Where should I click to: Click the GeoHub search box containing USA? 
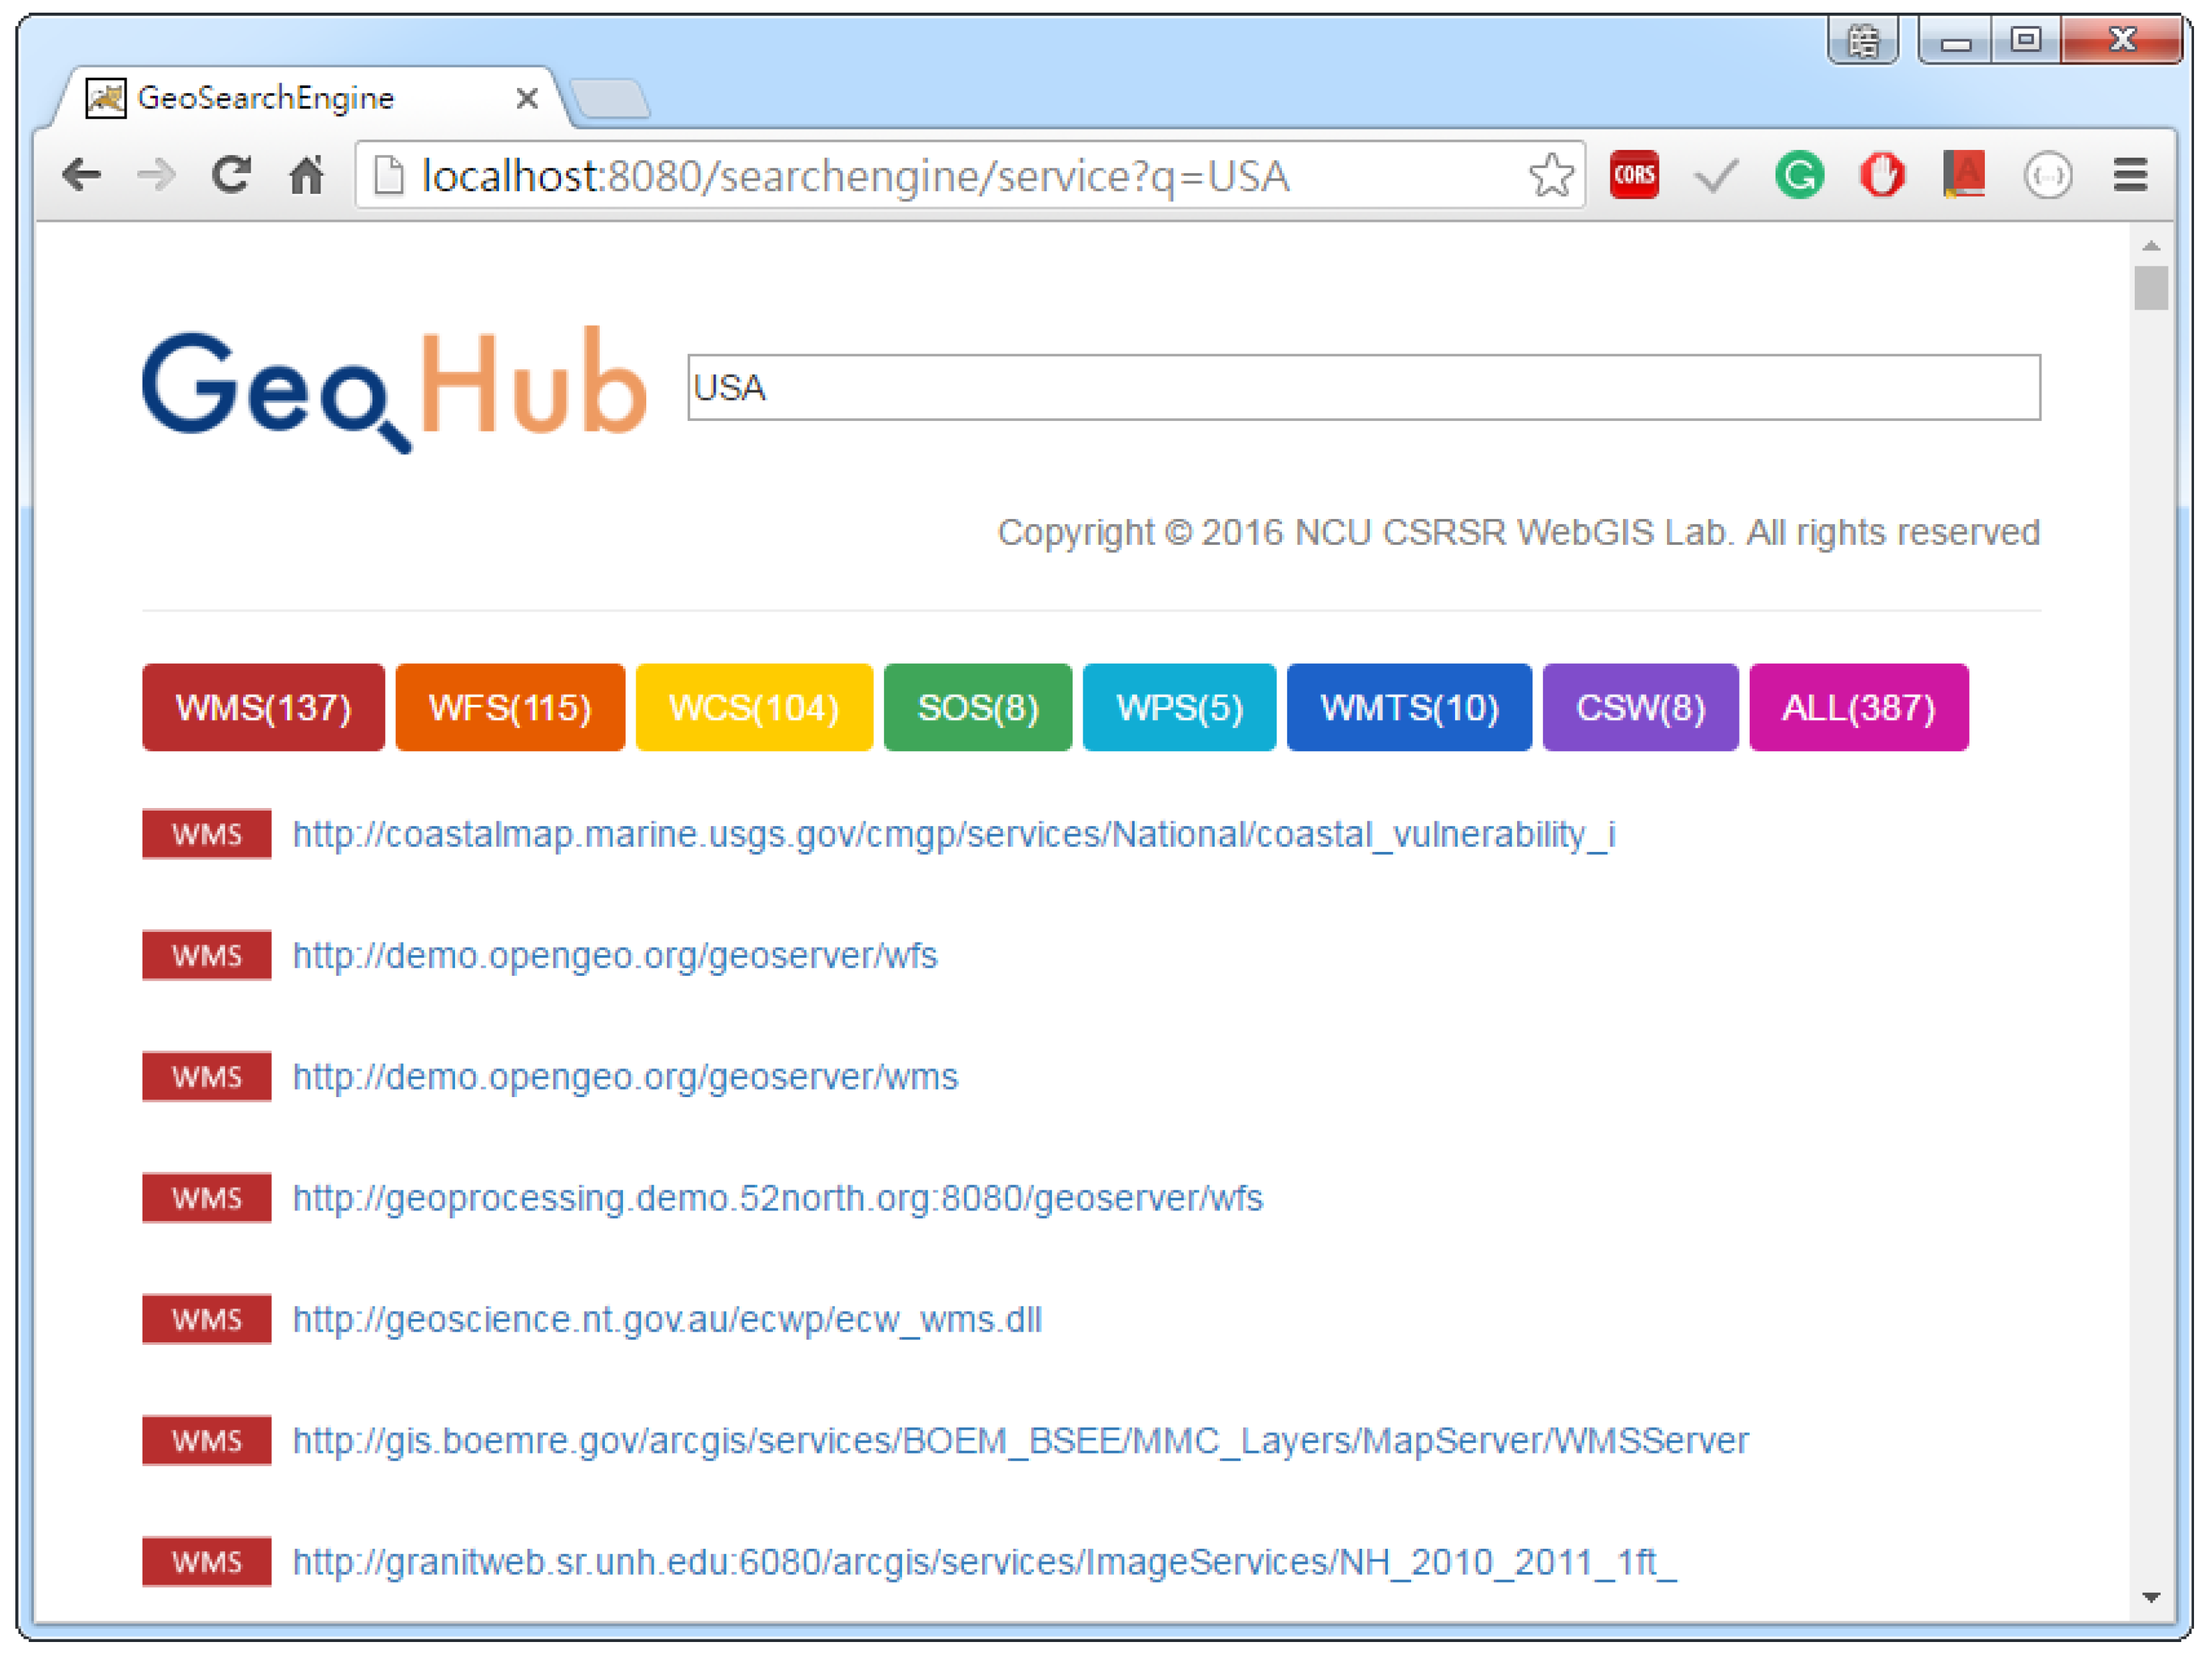(1363, 387)
